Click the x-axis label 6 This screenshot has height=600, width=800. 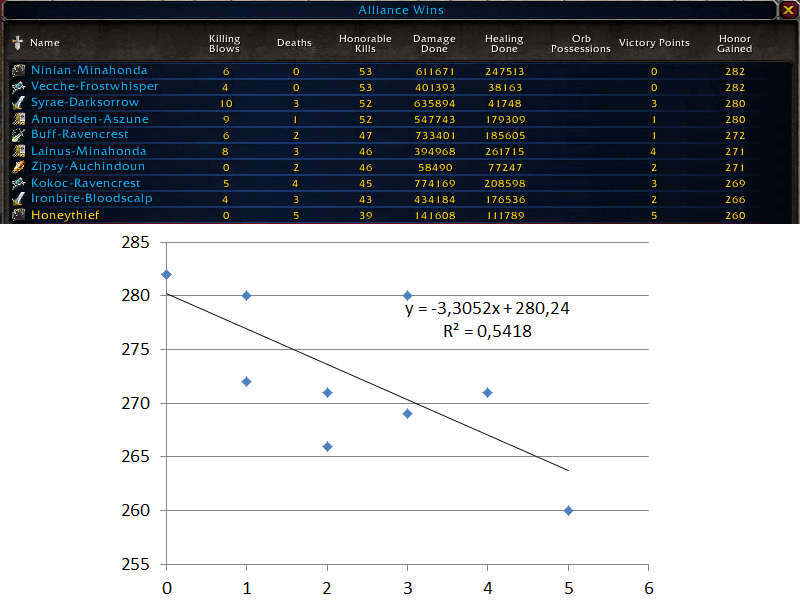pyautogui.click(x=648, y=588)
